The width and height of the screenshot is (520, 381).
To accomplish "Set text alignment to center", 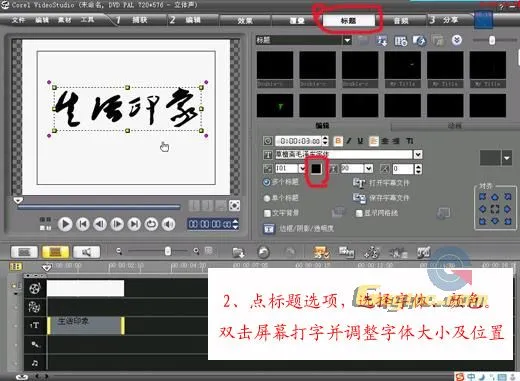I will (x=385, y=141).
